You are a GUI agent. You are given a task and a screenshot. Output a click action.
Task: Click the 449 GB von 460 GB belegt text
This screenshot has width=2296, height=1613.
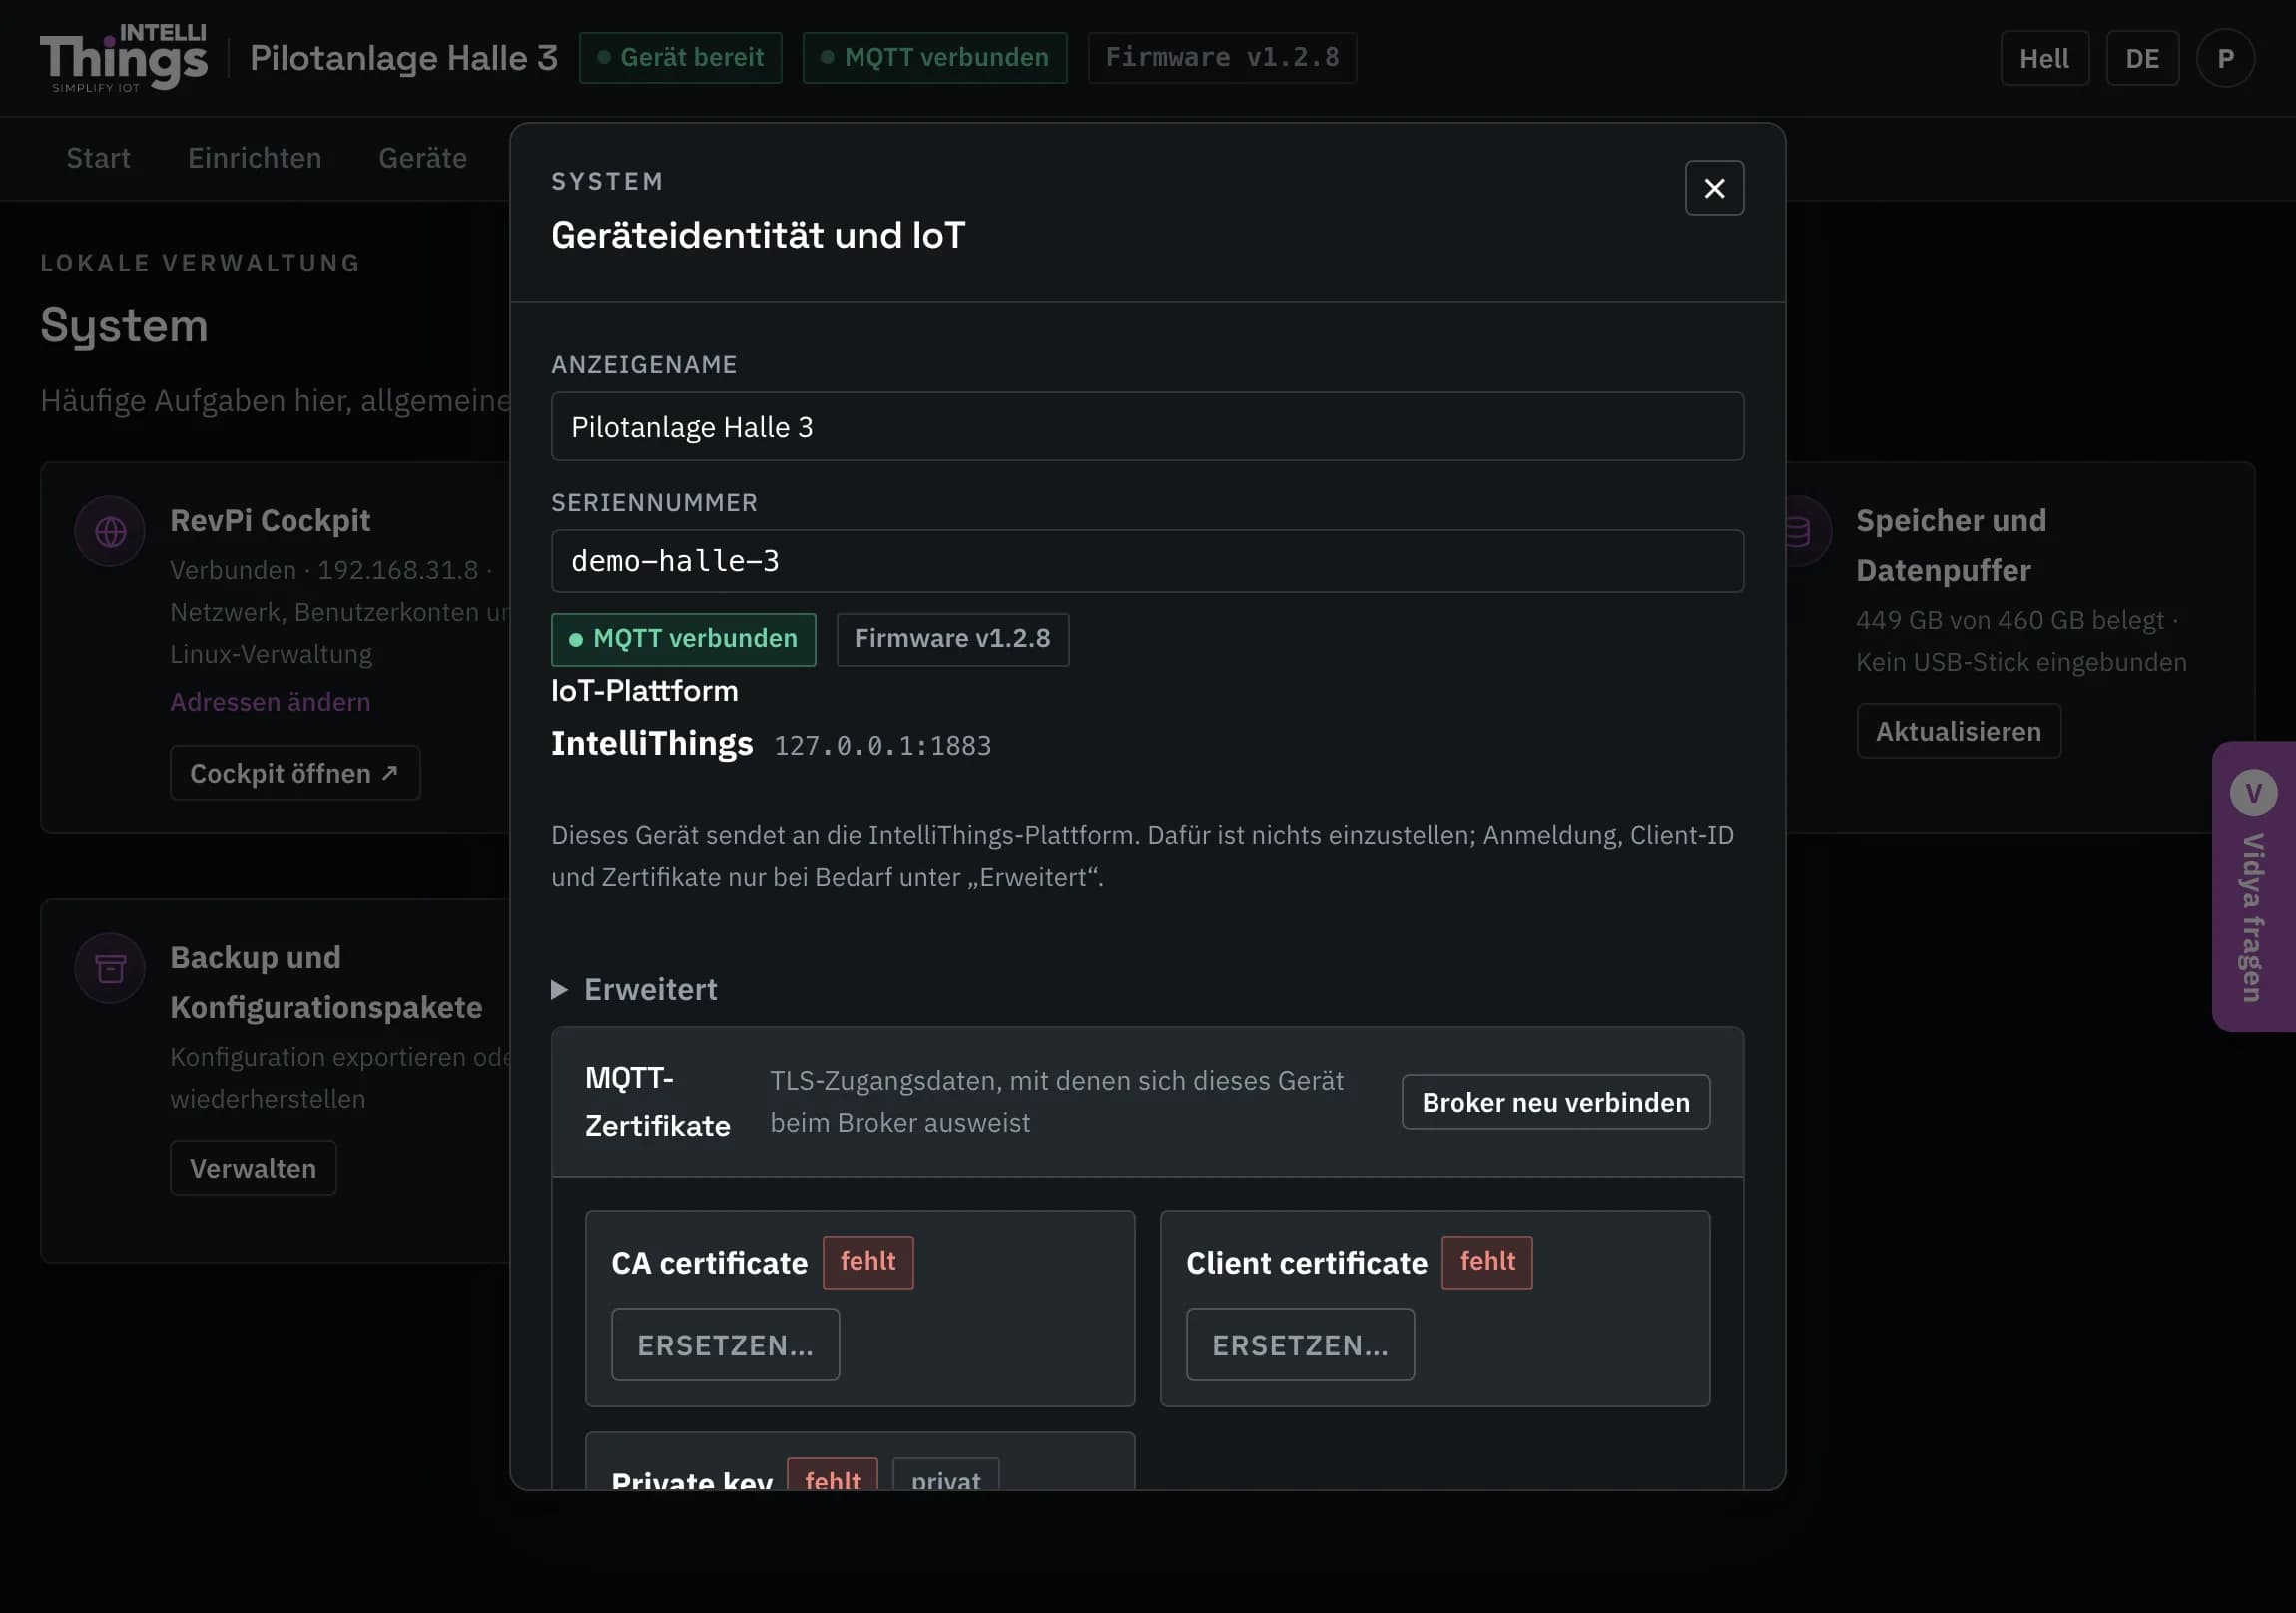[2009, 620]
